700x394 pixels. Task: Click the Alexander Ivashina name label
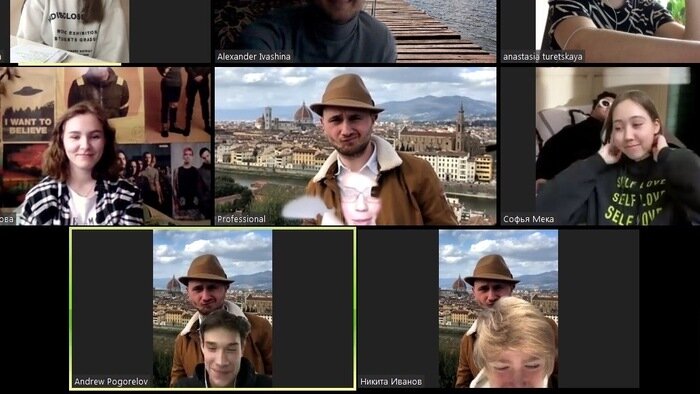click(254, 57)
